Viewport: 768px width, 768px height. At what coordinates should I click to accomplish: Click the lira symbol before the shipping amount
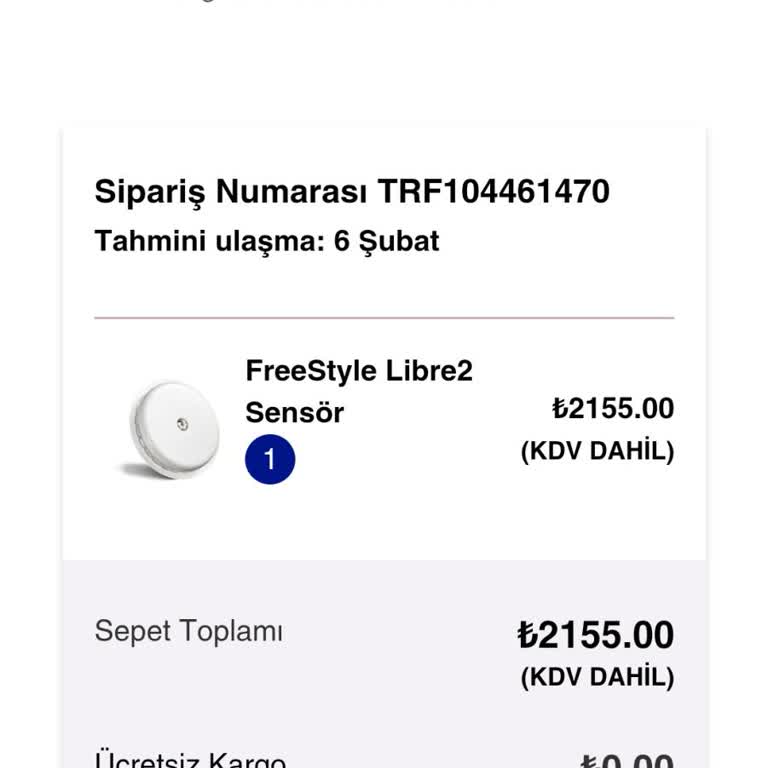[x=589, y=762]
